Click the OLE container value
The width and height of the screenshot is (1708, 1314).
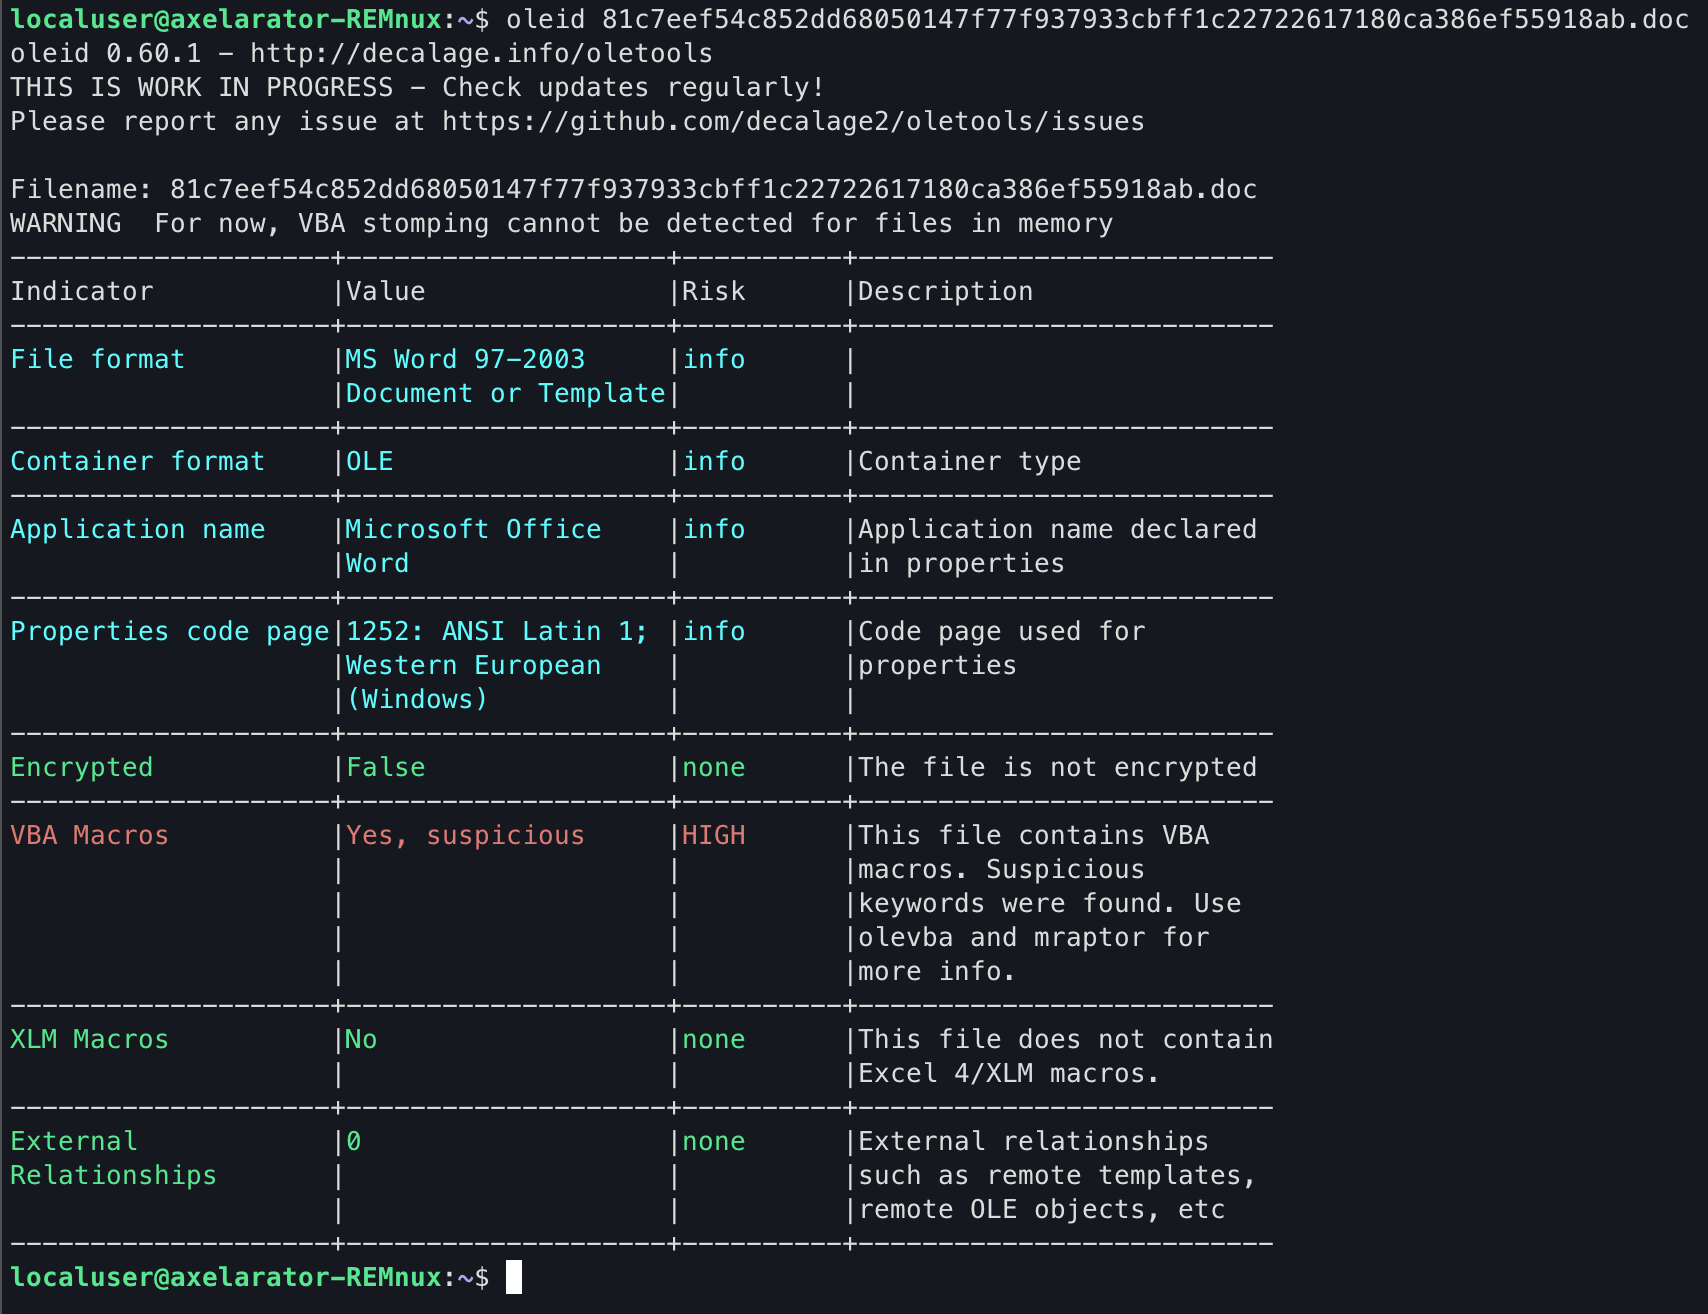[x=370, y=461]
